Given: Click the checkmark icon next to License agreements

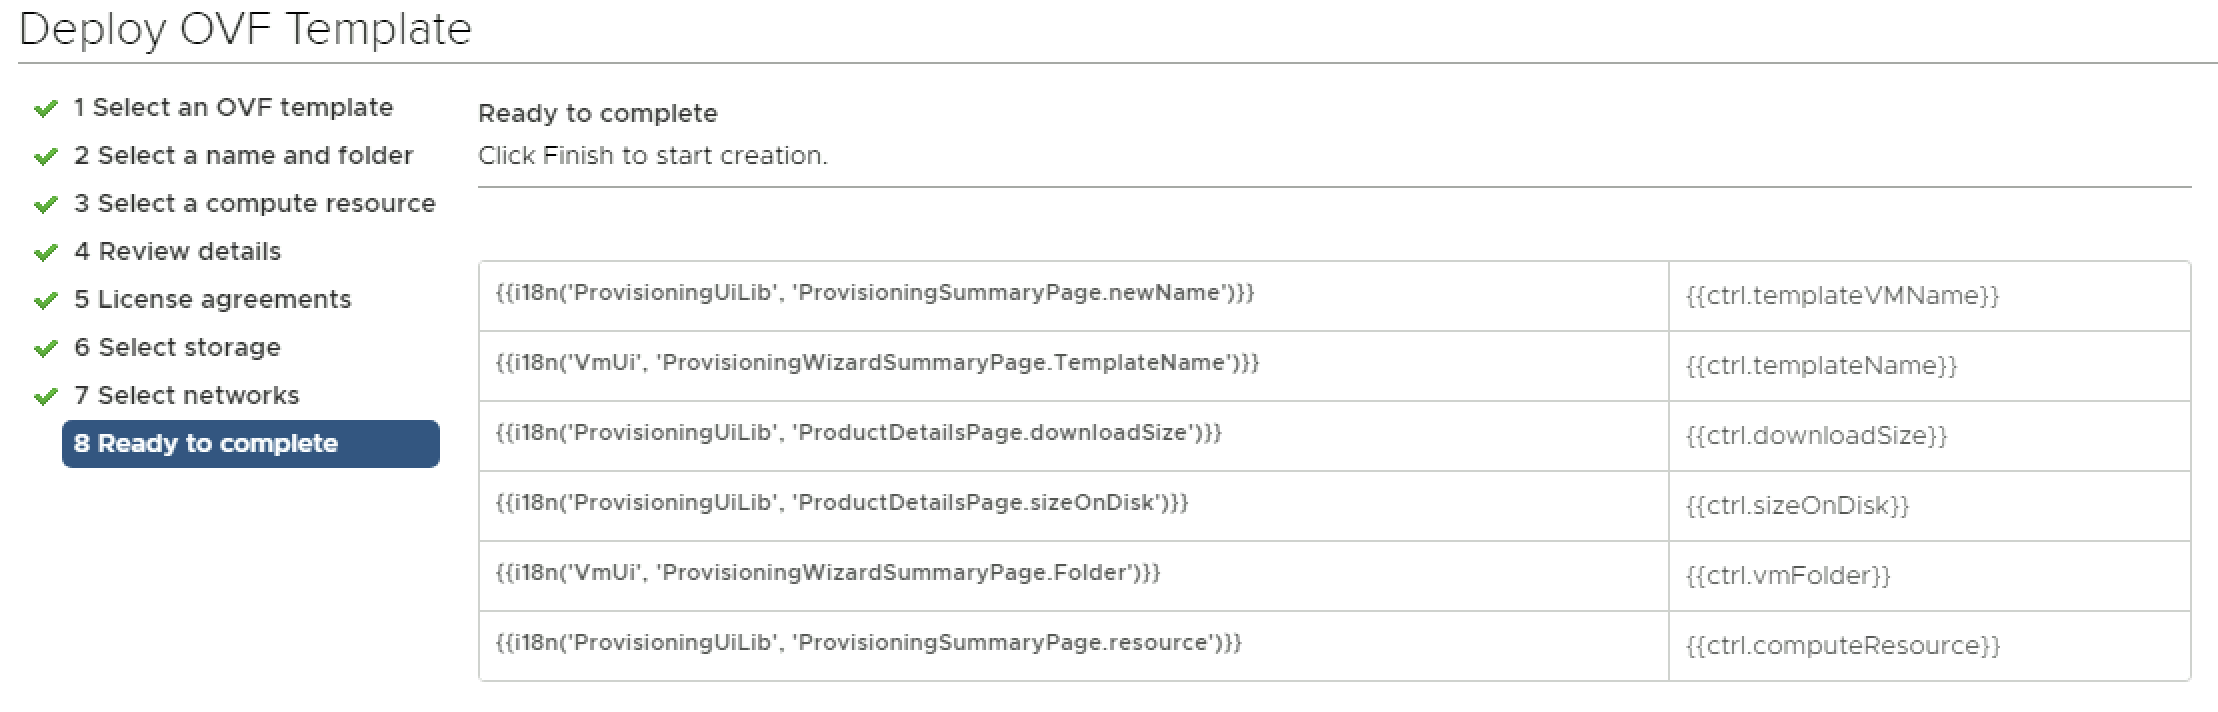Looking at the screenshot, I should pyautogui.click(x=45, y=300).
